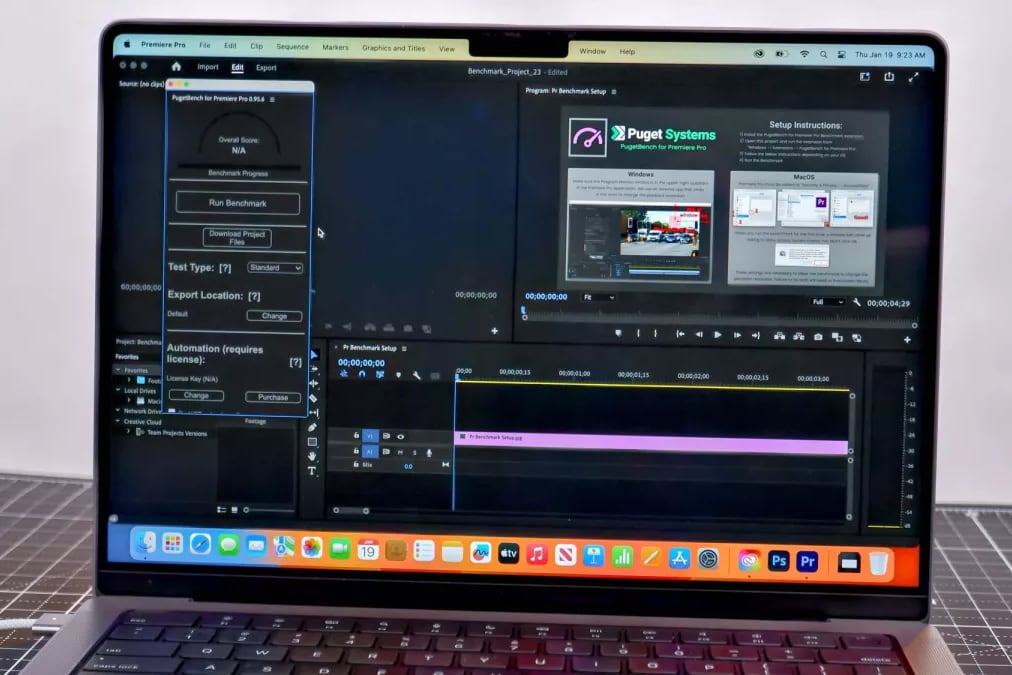The width and height of the screenshot is (1012, 675).
Task: Click the Lift button in Program monitor
Action: (x=779, y=336)
